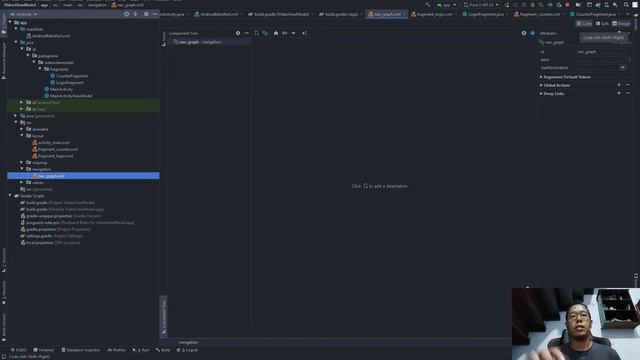Remove a Deep Link with minus icon
The image size is (640, 360).
click(x=628, y=93)
